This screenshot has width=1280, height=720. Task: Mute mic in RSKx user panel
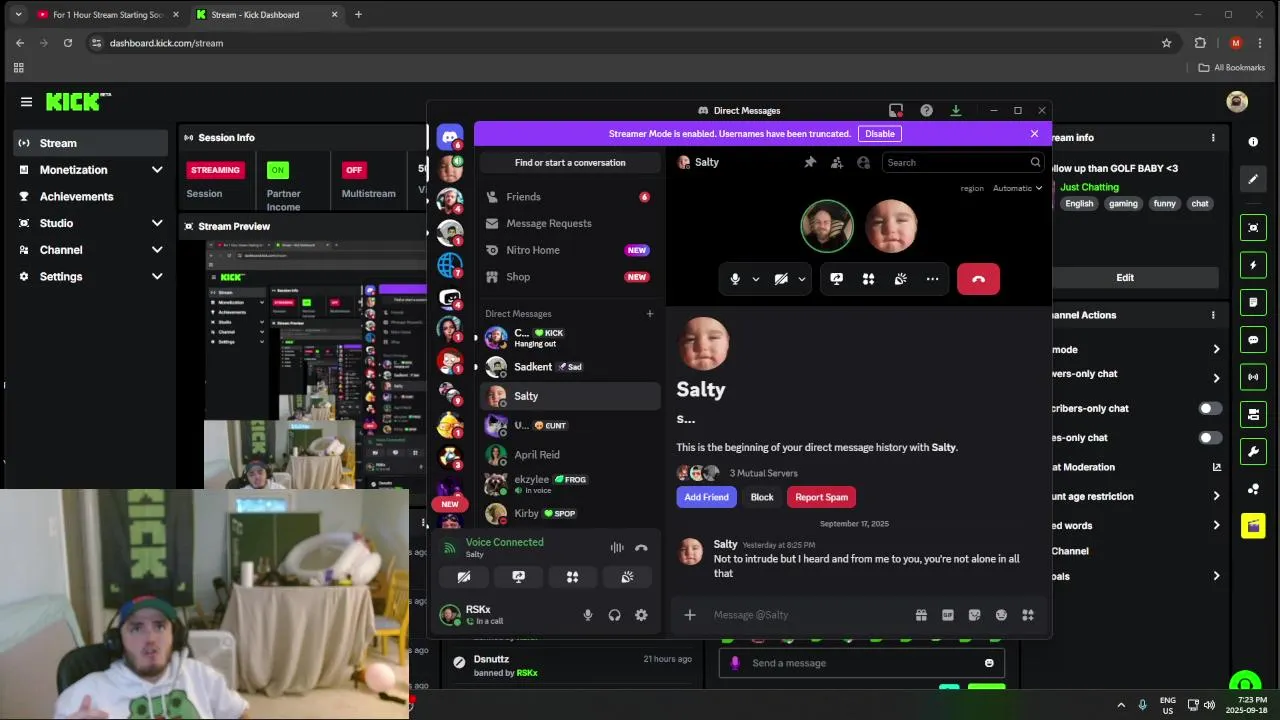[x=588, y=615]
